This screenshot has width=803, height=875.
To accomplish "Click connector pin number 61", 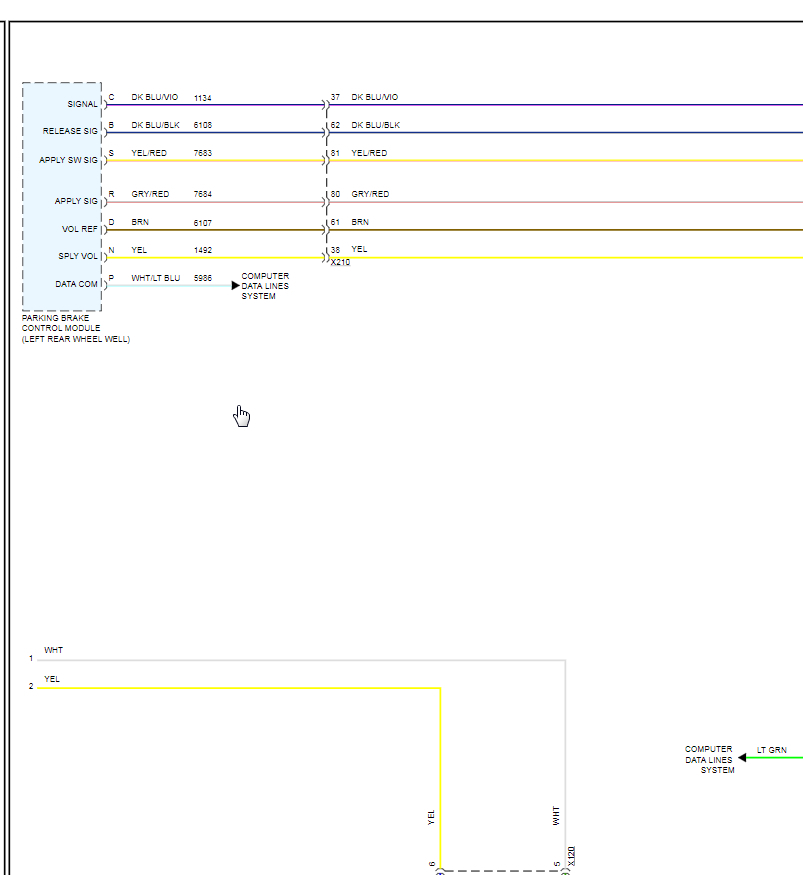I will 335,222.
